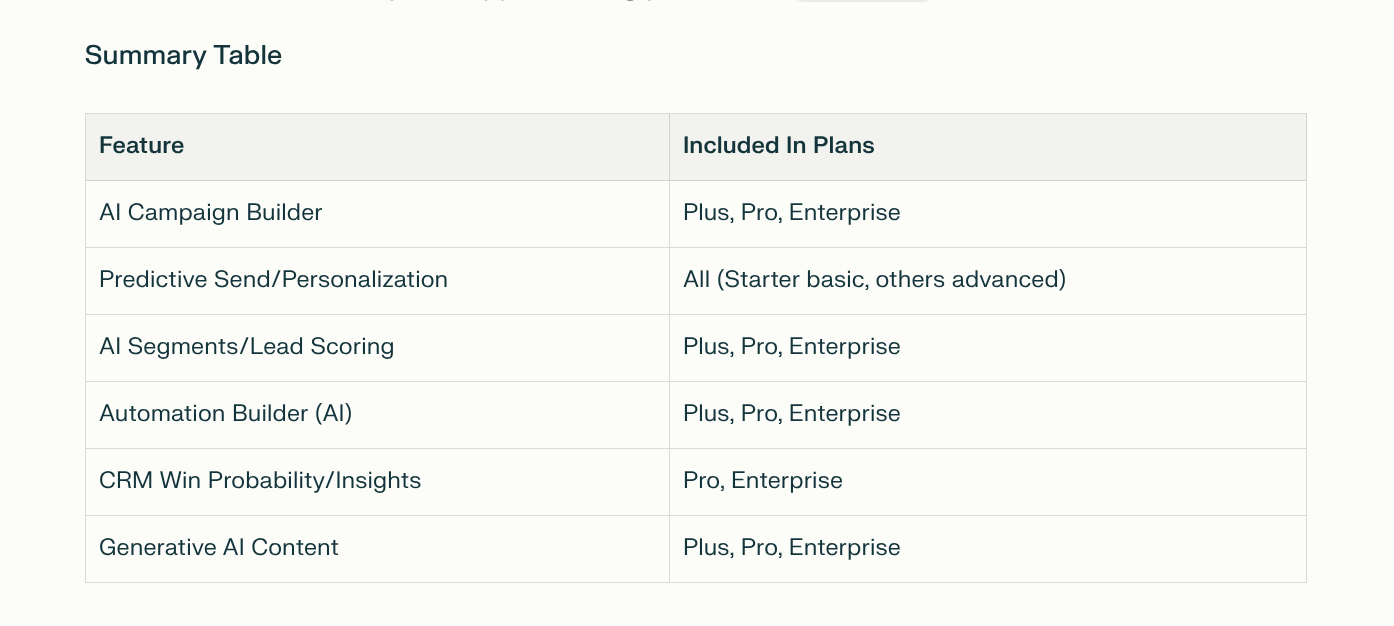The image size is (1394, 626).
Task: Click 'All (Starter basic, others advanced)' cell
Action: pyautogui.click(x=987, y=281)
